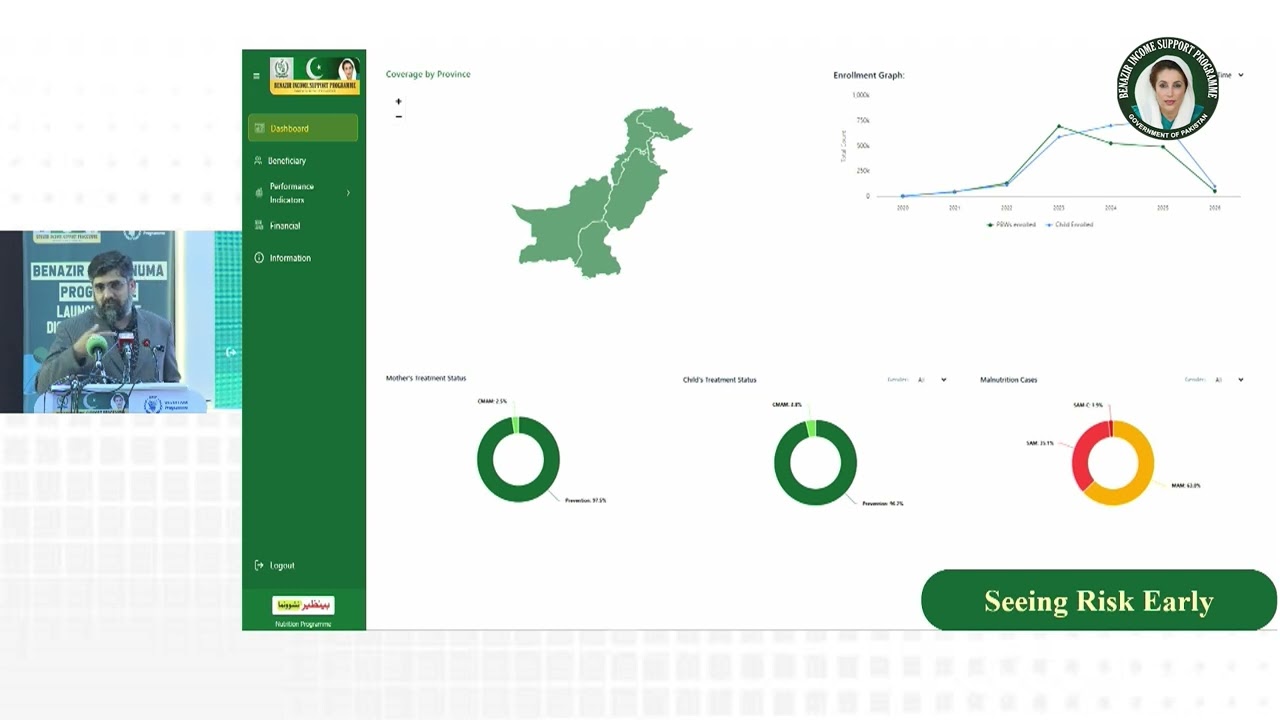Open the Performance Indicators menu item
Image resolution: width=1280 pixels, height=720 pixels.
(x=291, y=193)
